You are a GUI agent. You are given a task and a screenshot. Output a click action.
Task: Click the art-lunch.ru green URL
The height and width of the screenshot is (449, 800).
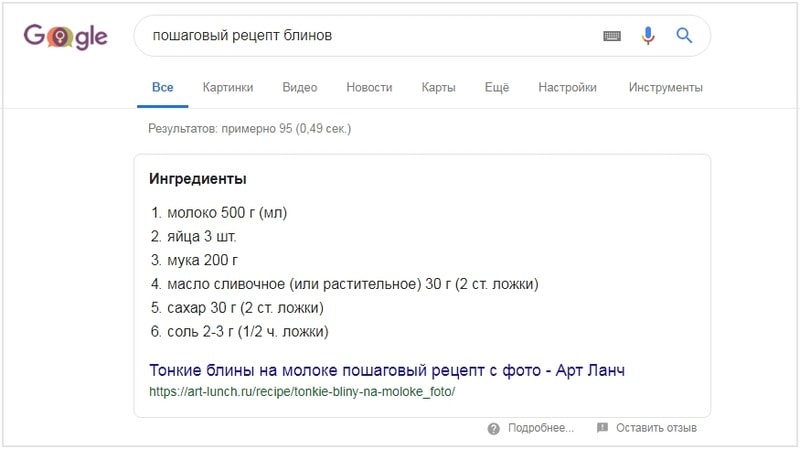pyautogui.click(x=302, y=392)
